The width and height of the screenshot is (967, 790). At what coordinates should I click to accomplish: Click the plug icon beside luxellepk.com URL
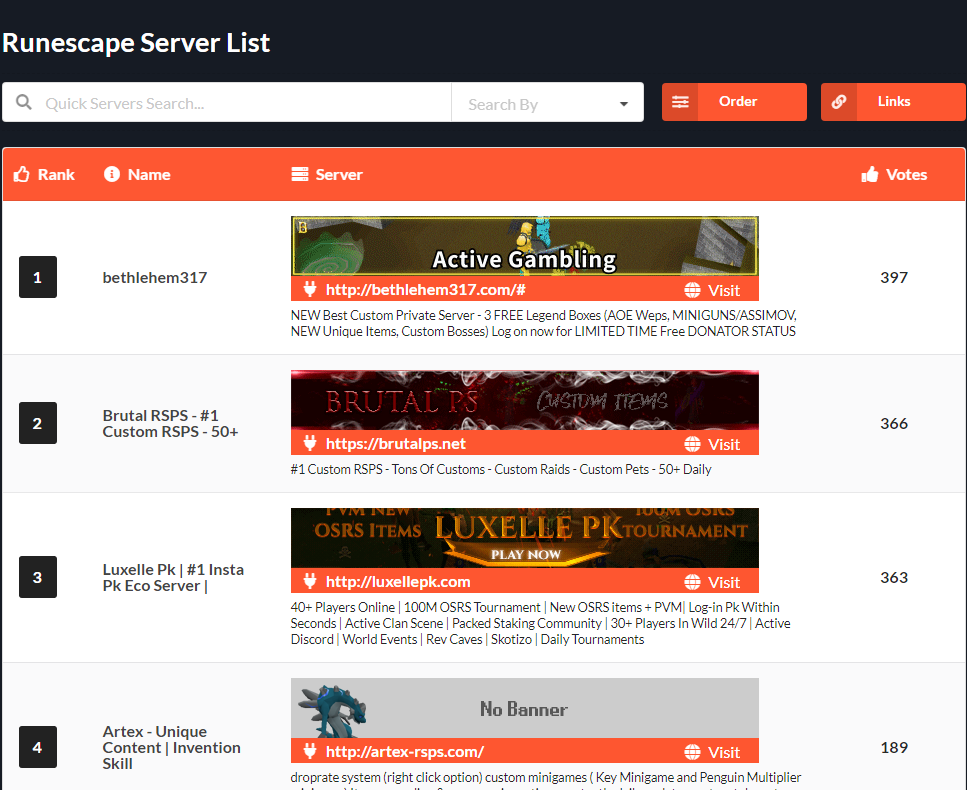310,581
